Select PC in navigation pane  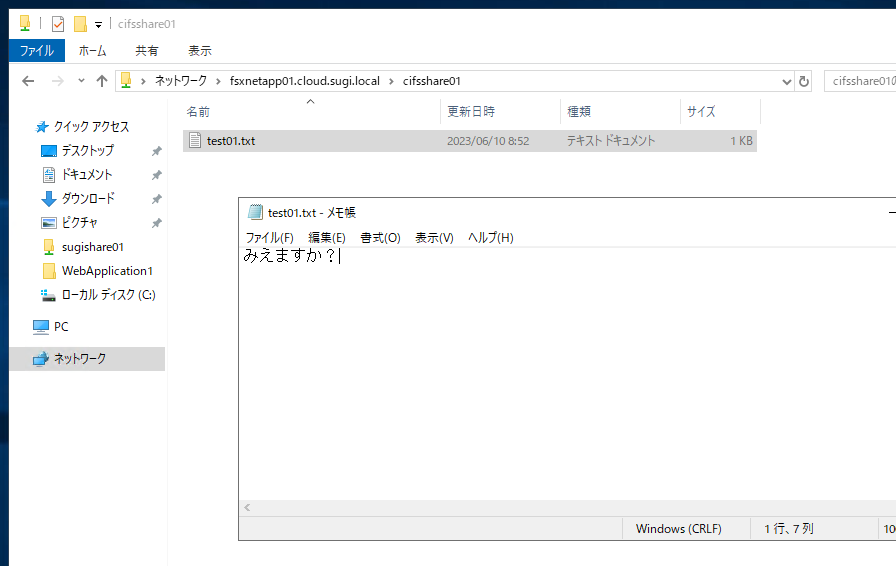point(61,326)
